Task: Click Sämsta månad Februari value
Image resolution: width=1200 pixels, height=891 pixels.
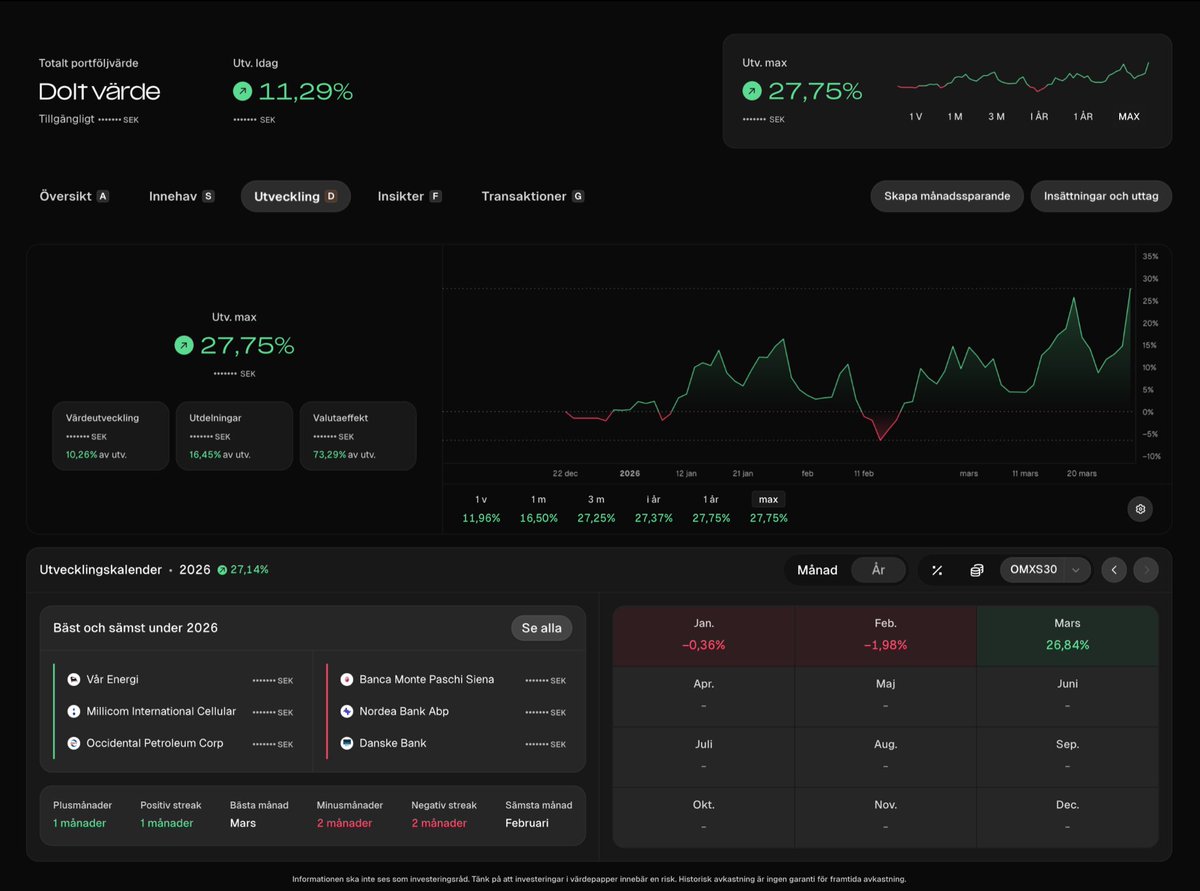Action: 527,823
